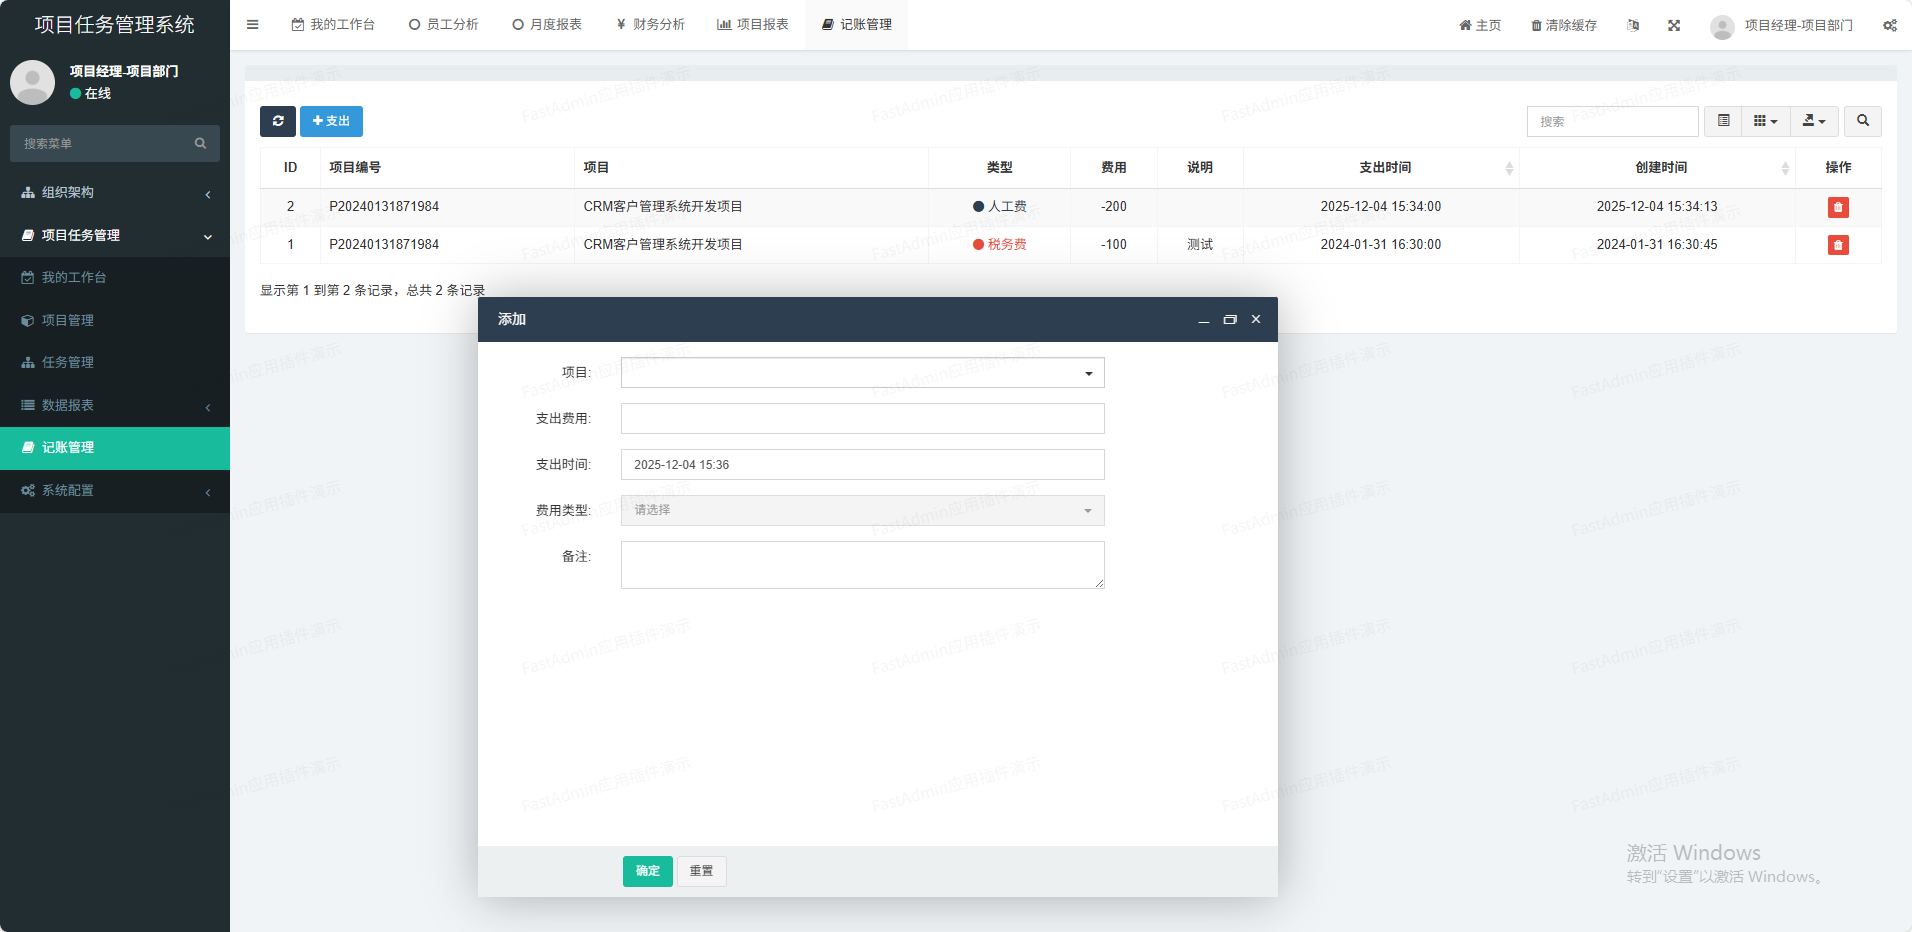Click the 重置 reset button

point(701,871)
